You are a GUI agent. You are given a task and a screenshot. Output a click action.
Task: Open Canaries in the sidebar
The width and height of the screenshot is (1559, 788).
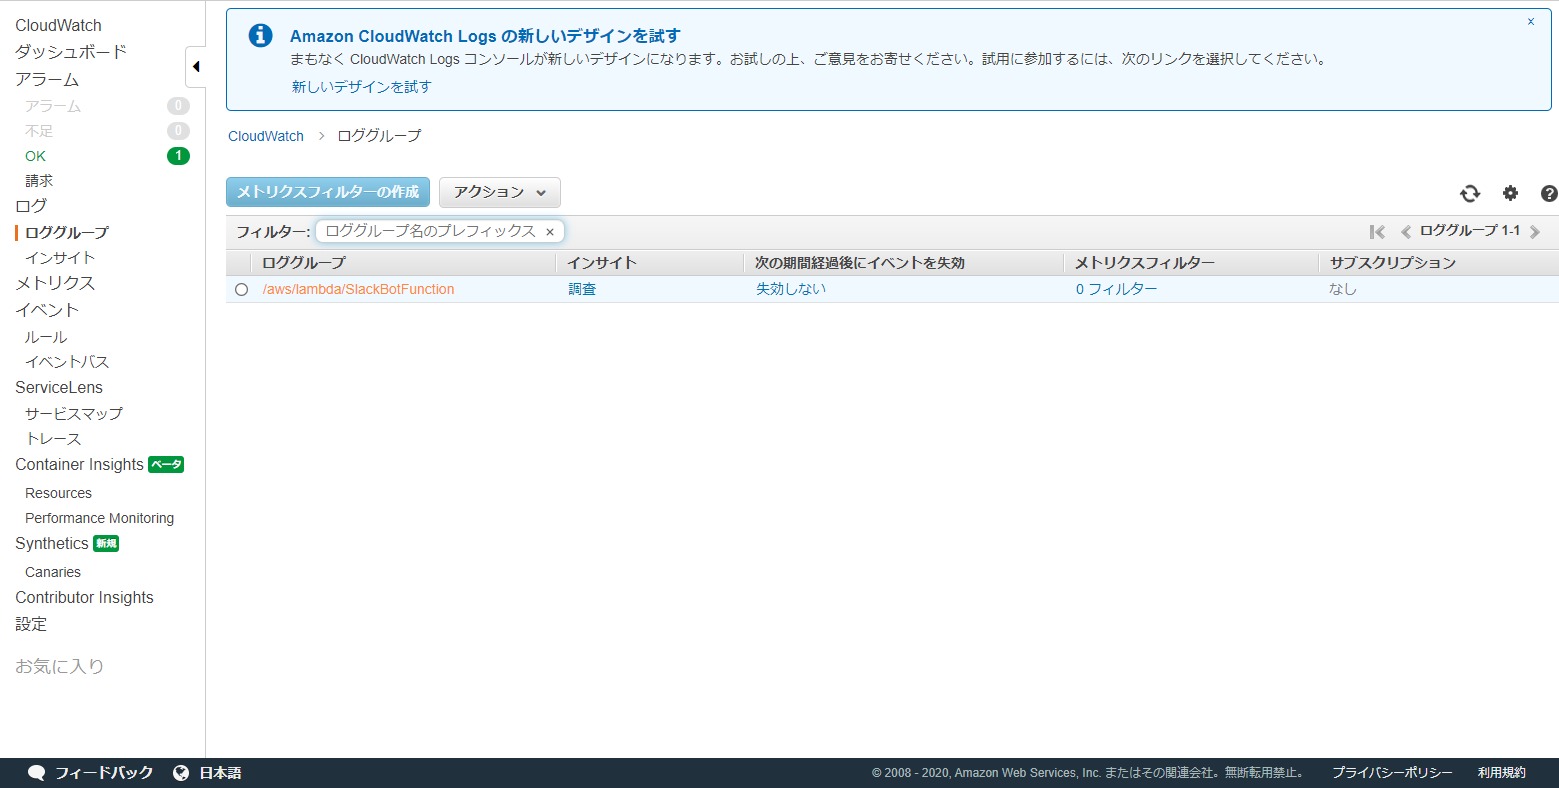pos(53,572)
